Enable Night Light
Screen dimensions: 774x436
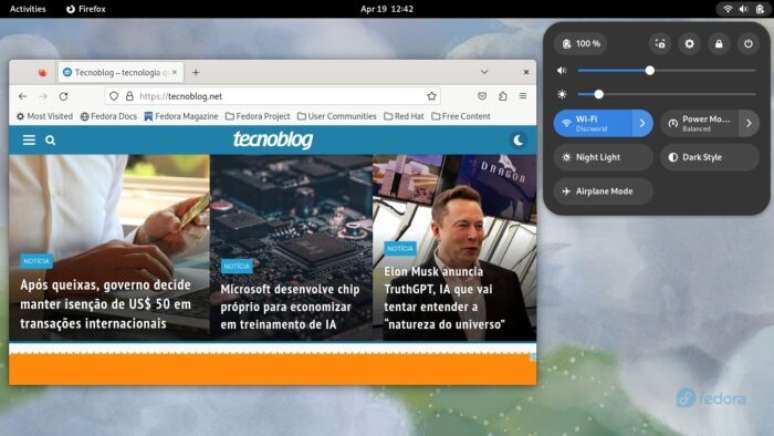(603, 158)
